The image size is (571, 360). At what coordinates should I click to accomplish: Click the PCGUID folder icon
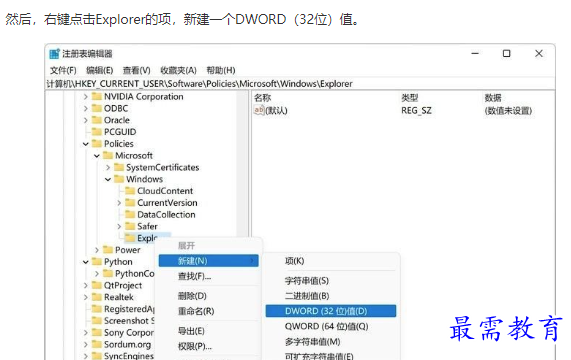[x=97, y=132]
